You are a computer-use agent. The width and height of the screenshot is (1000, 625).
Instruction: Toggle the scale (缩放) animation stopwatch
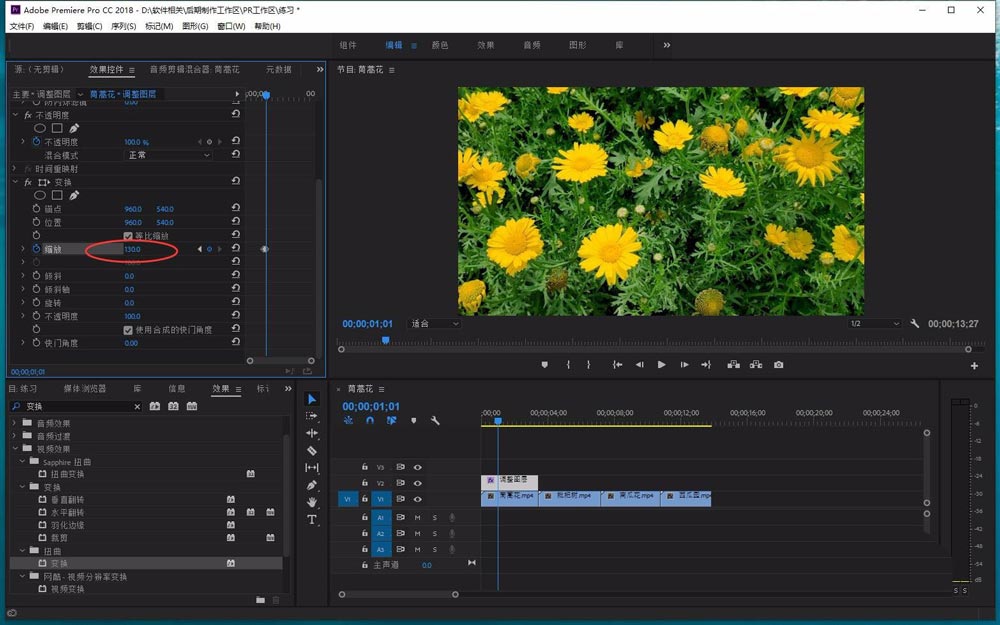point(36,249)
